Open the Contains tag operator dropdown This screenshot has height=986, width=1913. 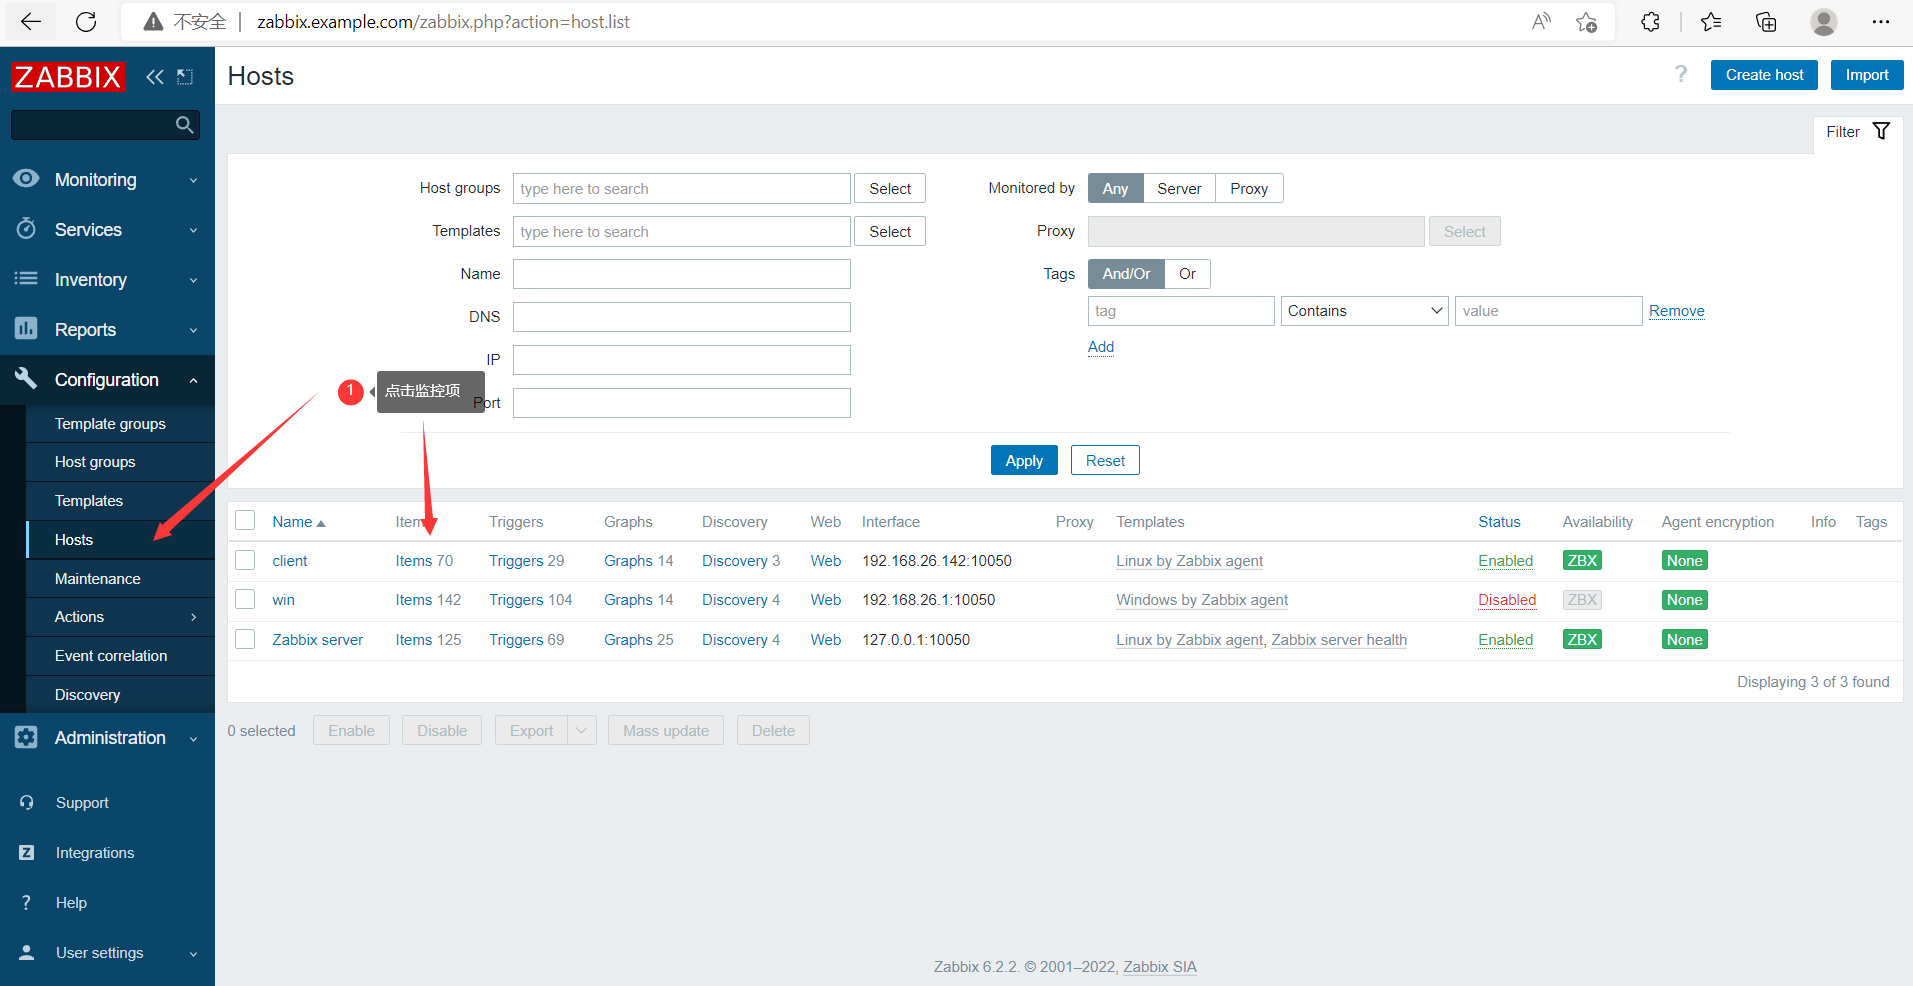[x=1365, y=311]
